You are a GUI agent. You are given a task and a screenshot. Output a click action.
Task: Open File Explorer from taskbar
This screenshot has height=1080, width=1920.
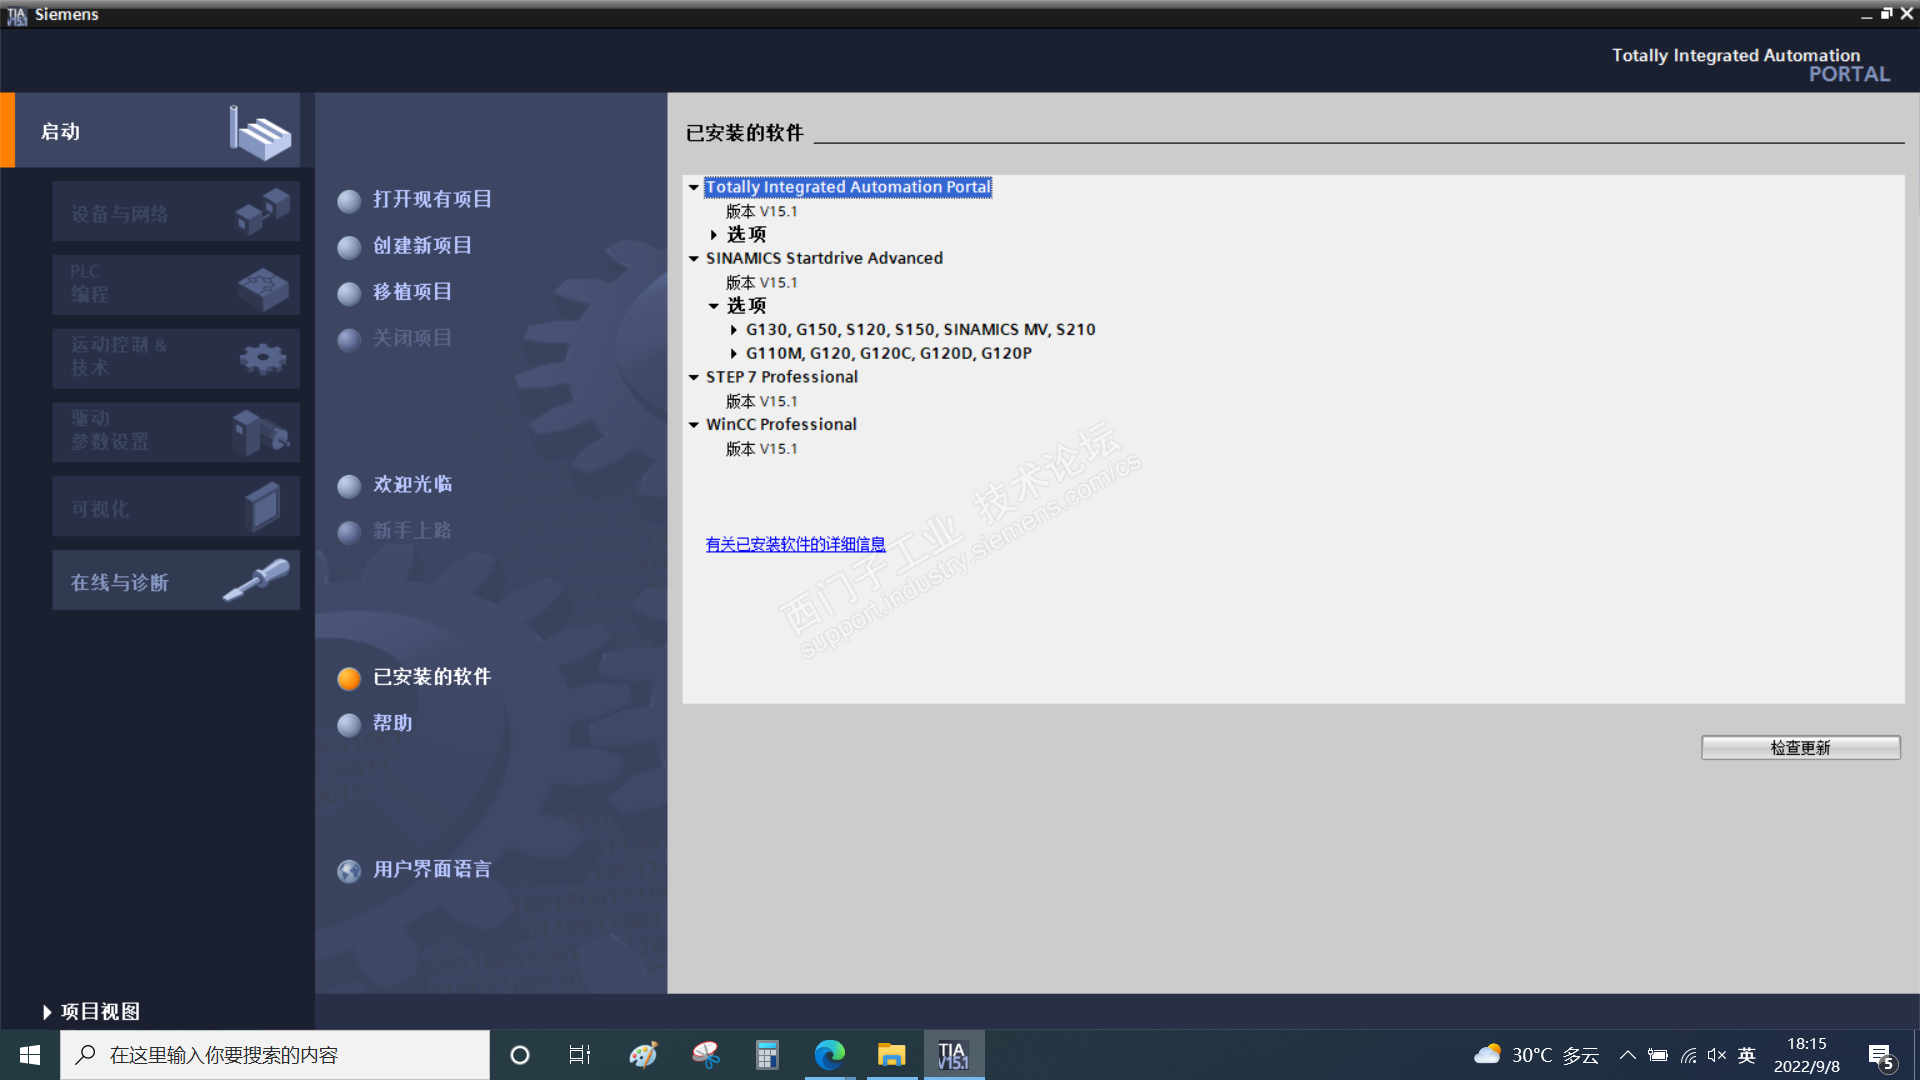[x=891, y=1055]
